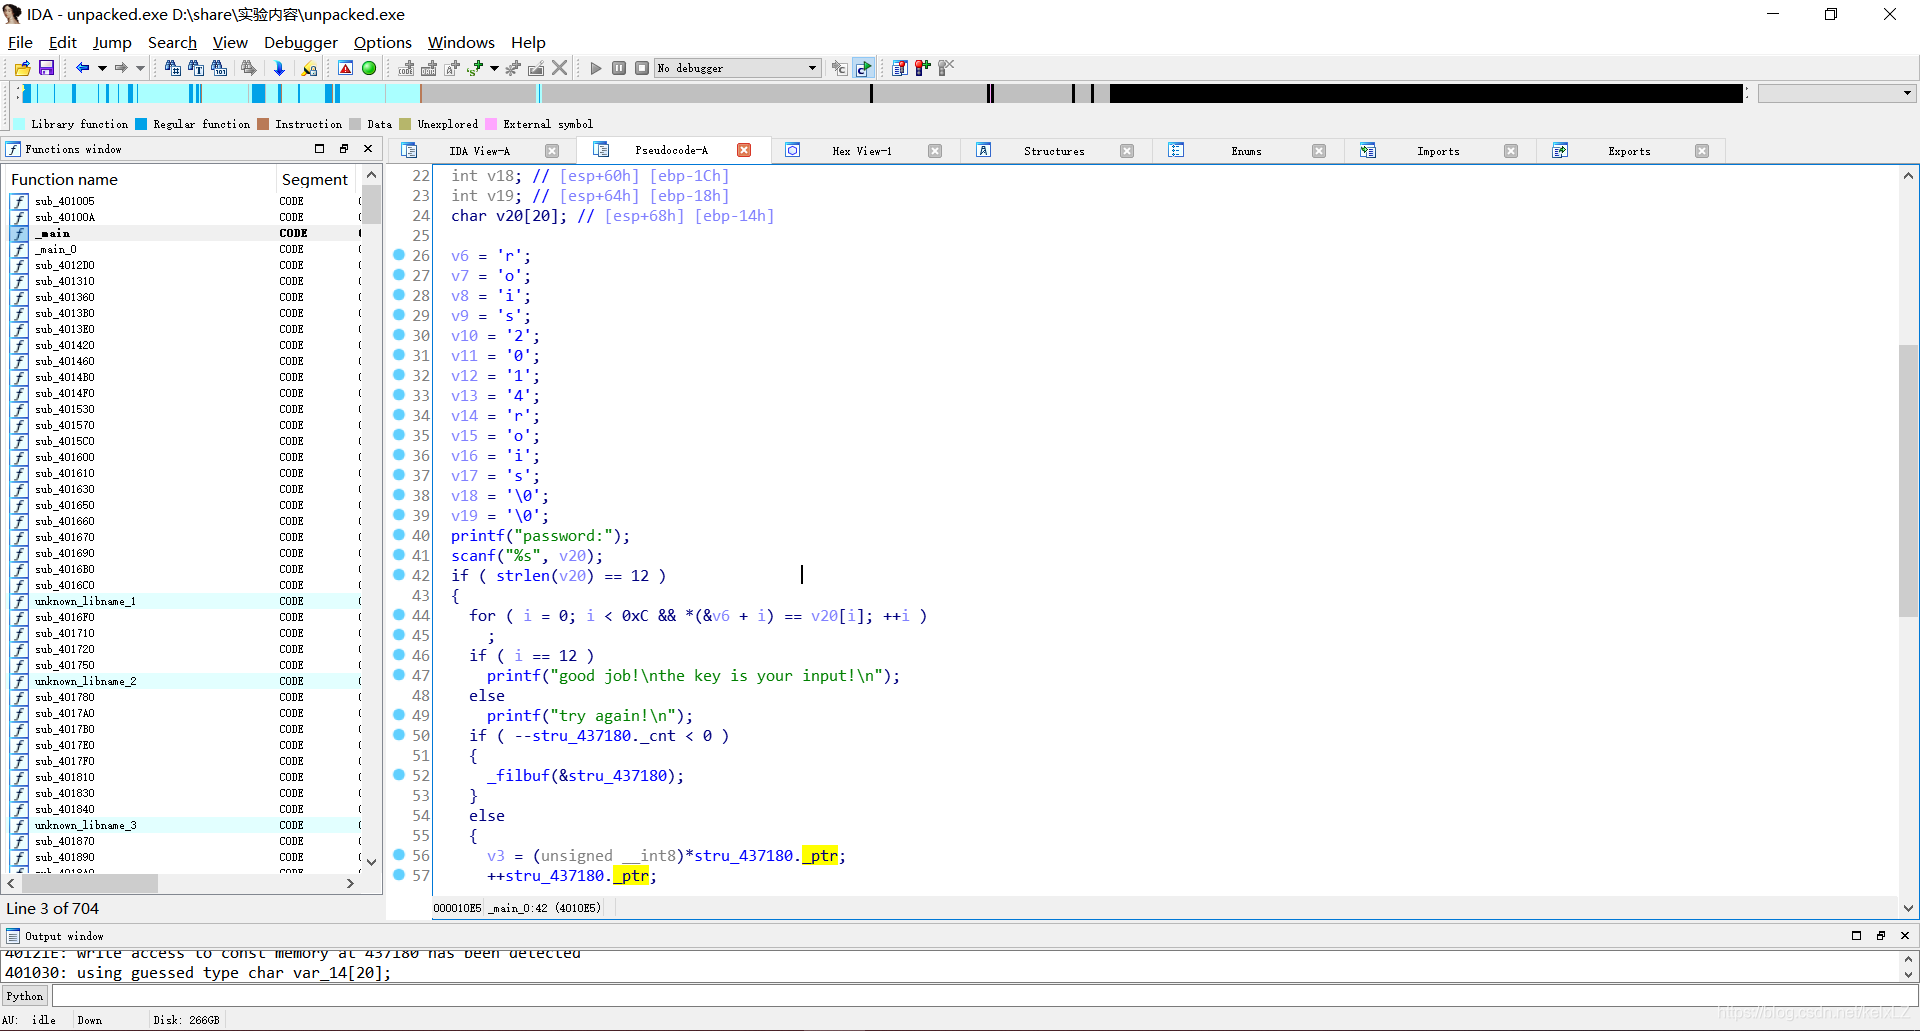Switch to the IDA View-A tab

click(479, 151)
